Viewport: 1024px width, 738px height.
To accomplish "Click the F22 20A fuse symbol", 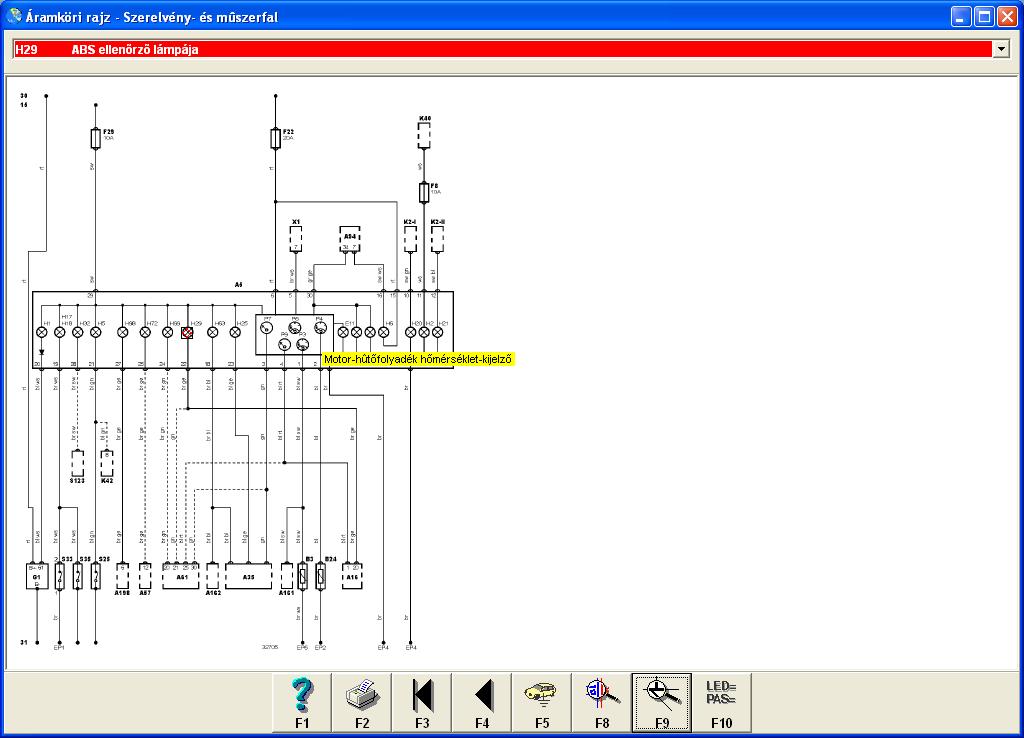I will 276,138.
